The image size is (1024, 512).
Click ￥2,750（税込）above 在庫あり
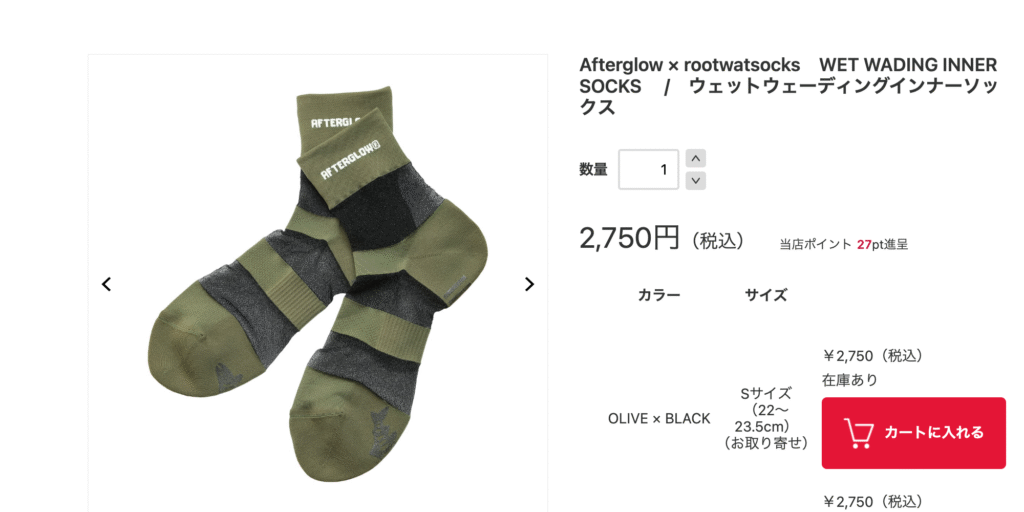[x=874, y=356]
